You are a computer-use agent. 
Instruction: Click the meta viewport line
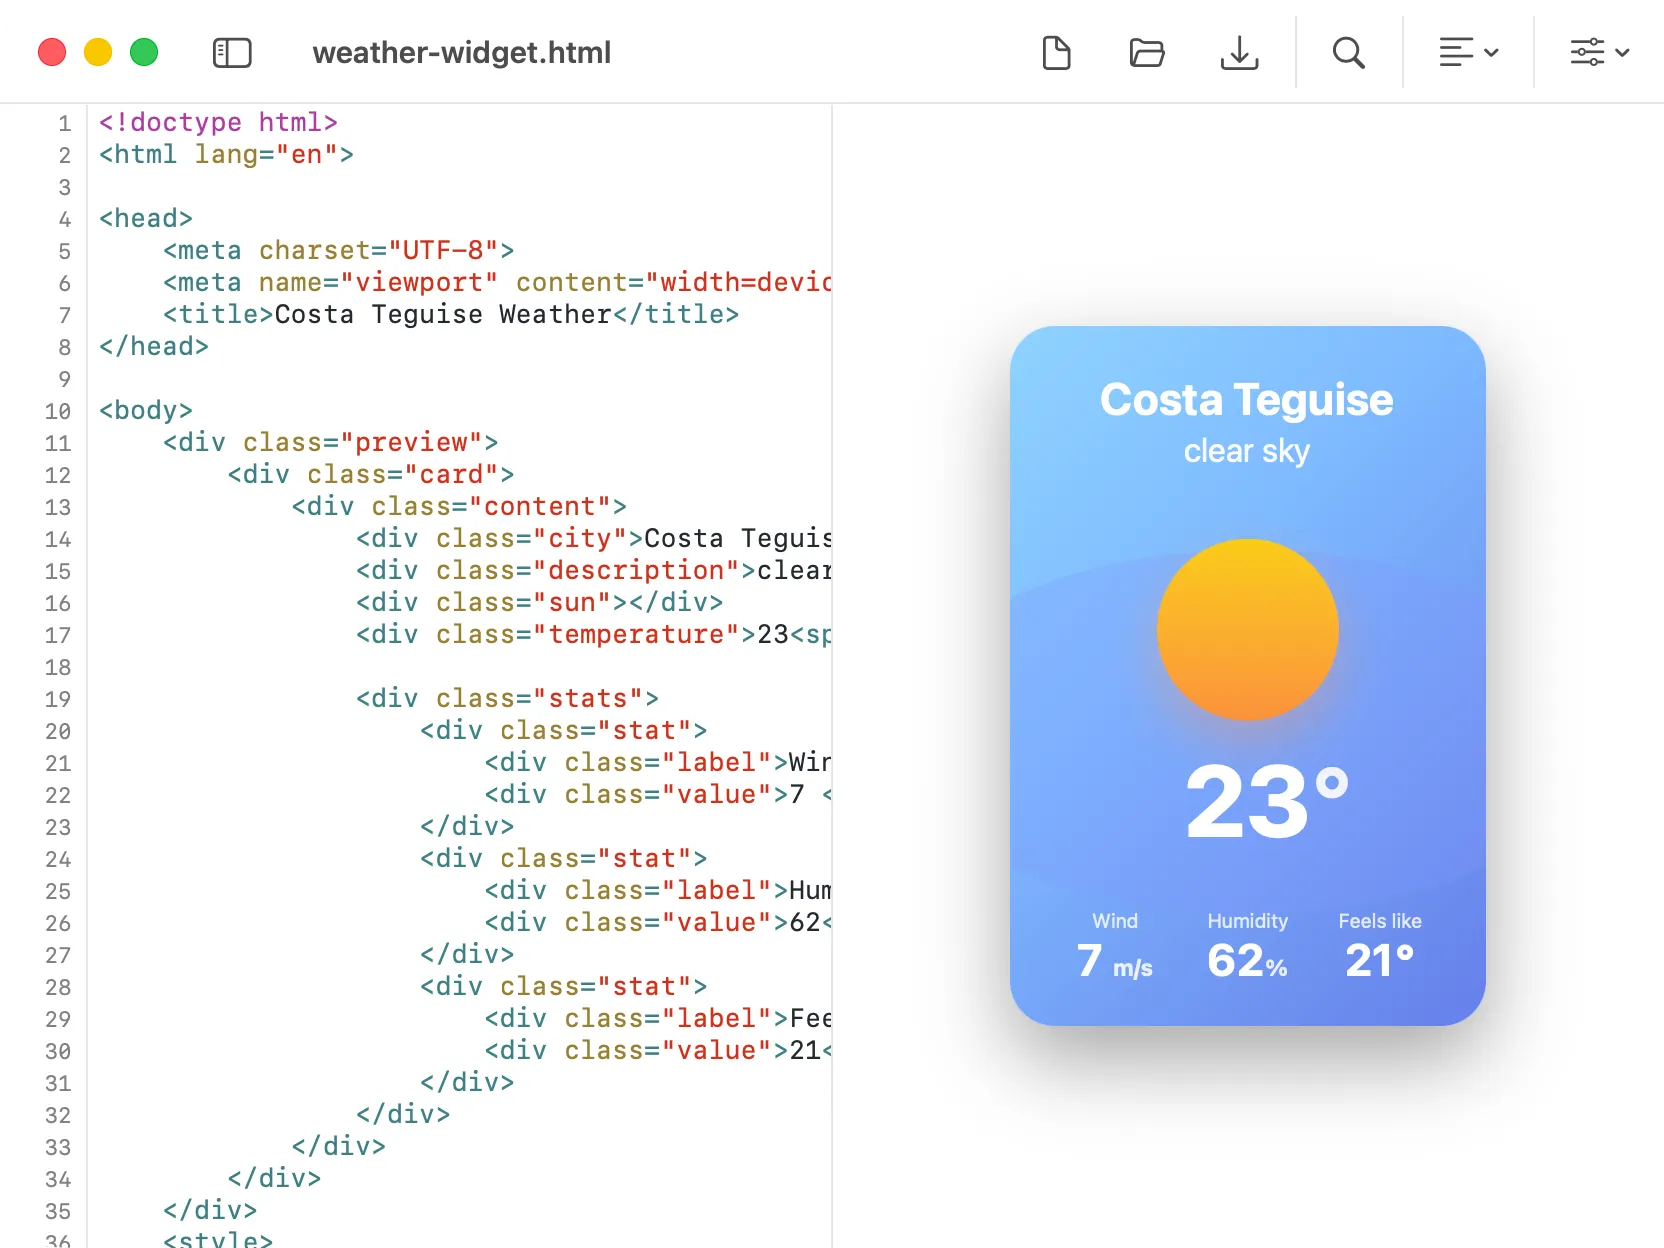[497, 282]
